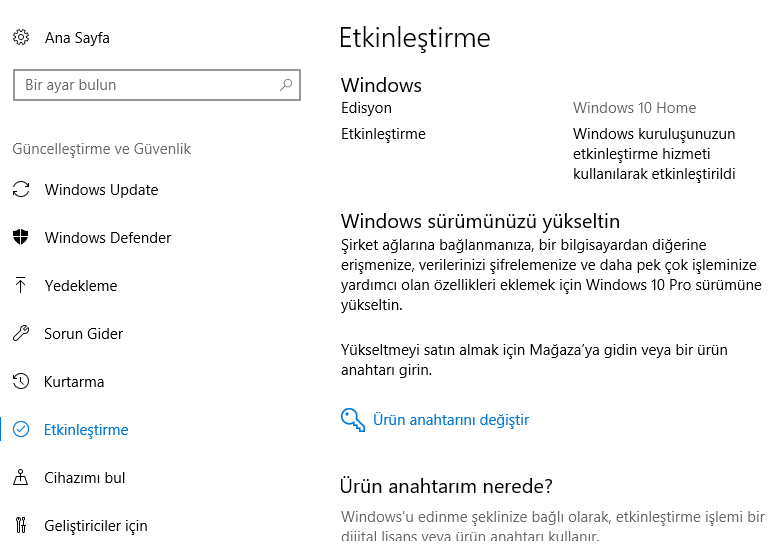Open the Sorun Gider page

pyautogui.click(x=84, y=334)
